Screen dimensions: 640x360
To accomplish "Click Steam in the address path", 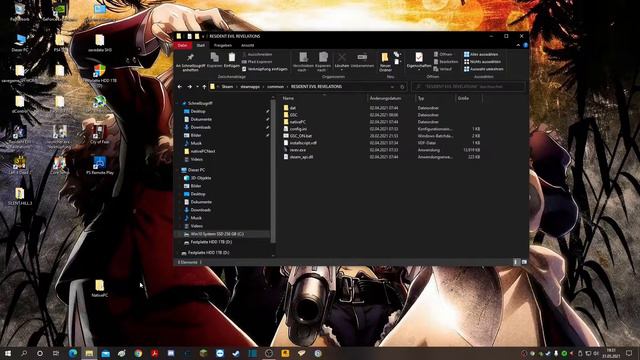I will [227, 87].
